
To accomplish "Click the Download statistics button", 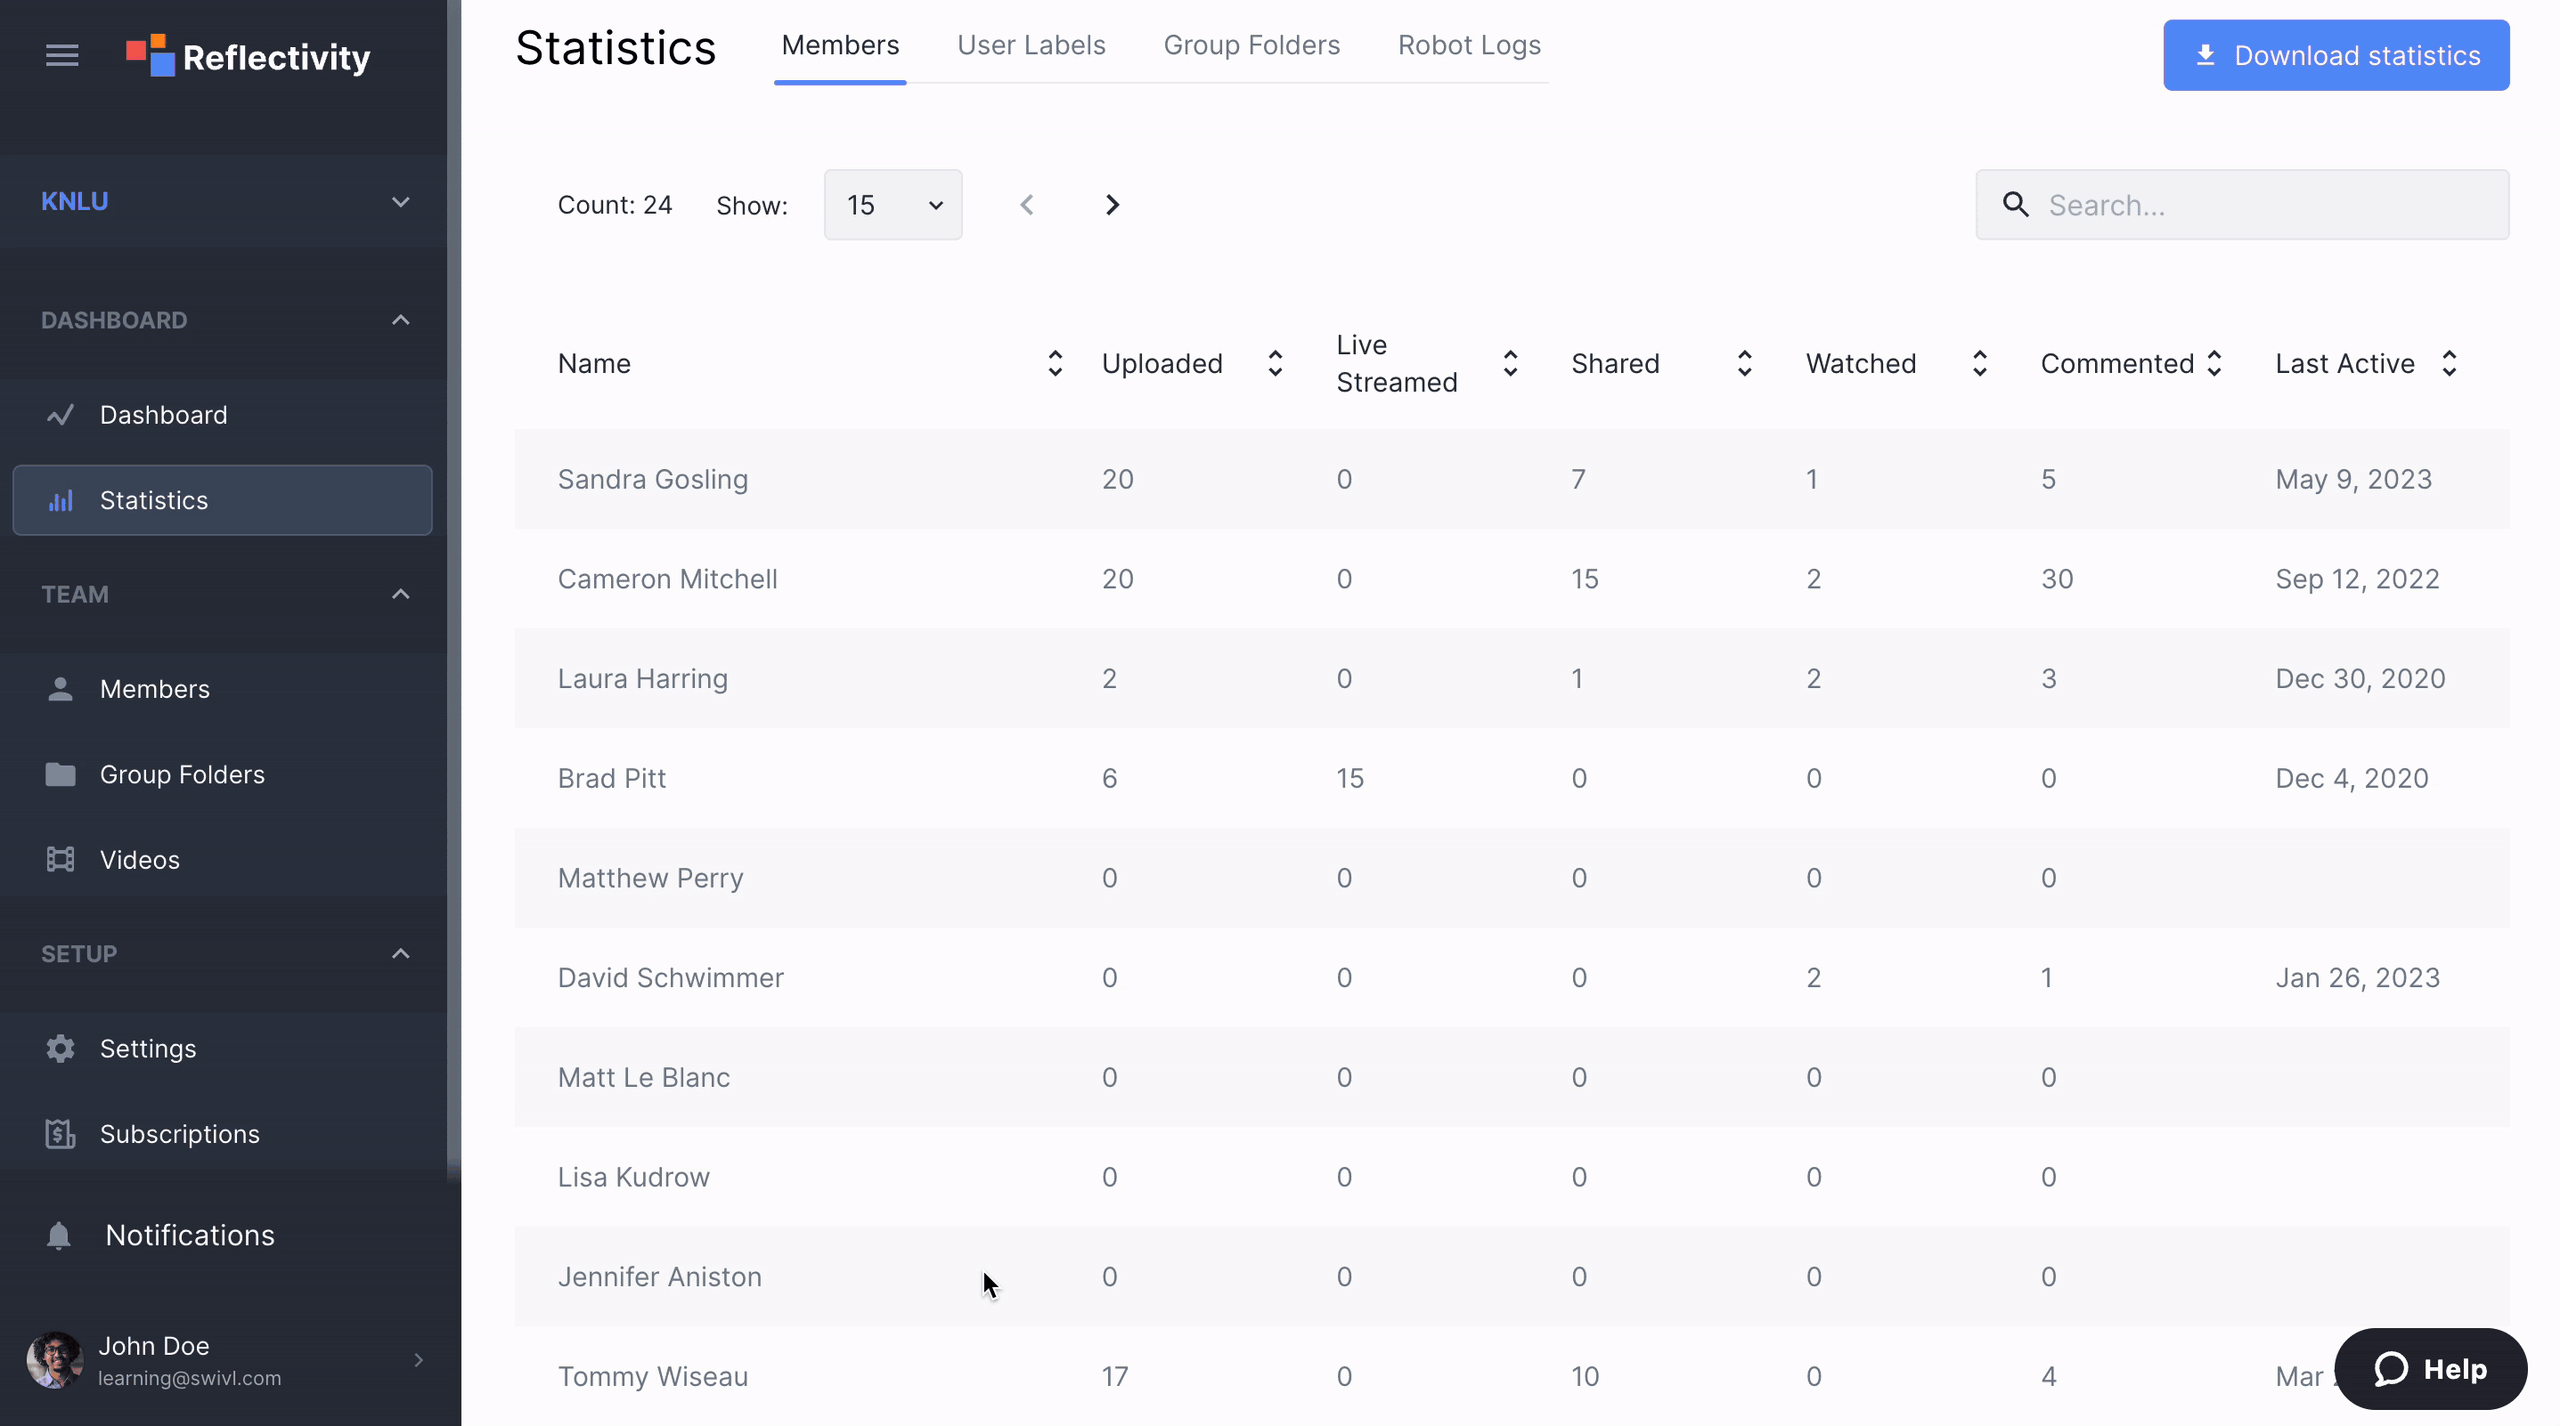I will 2337,54.
